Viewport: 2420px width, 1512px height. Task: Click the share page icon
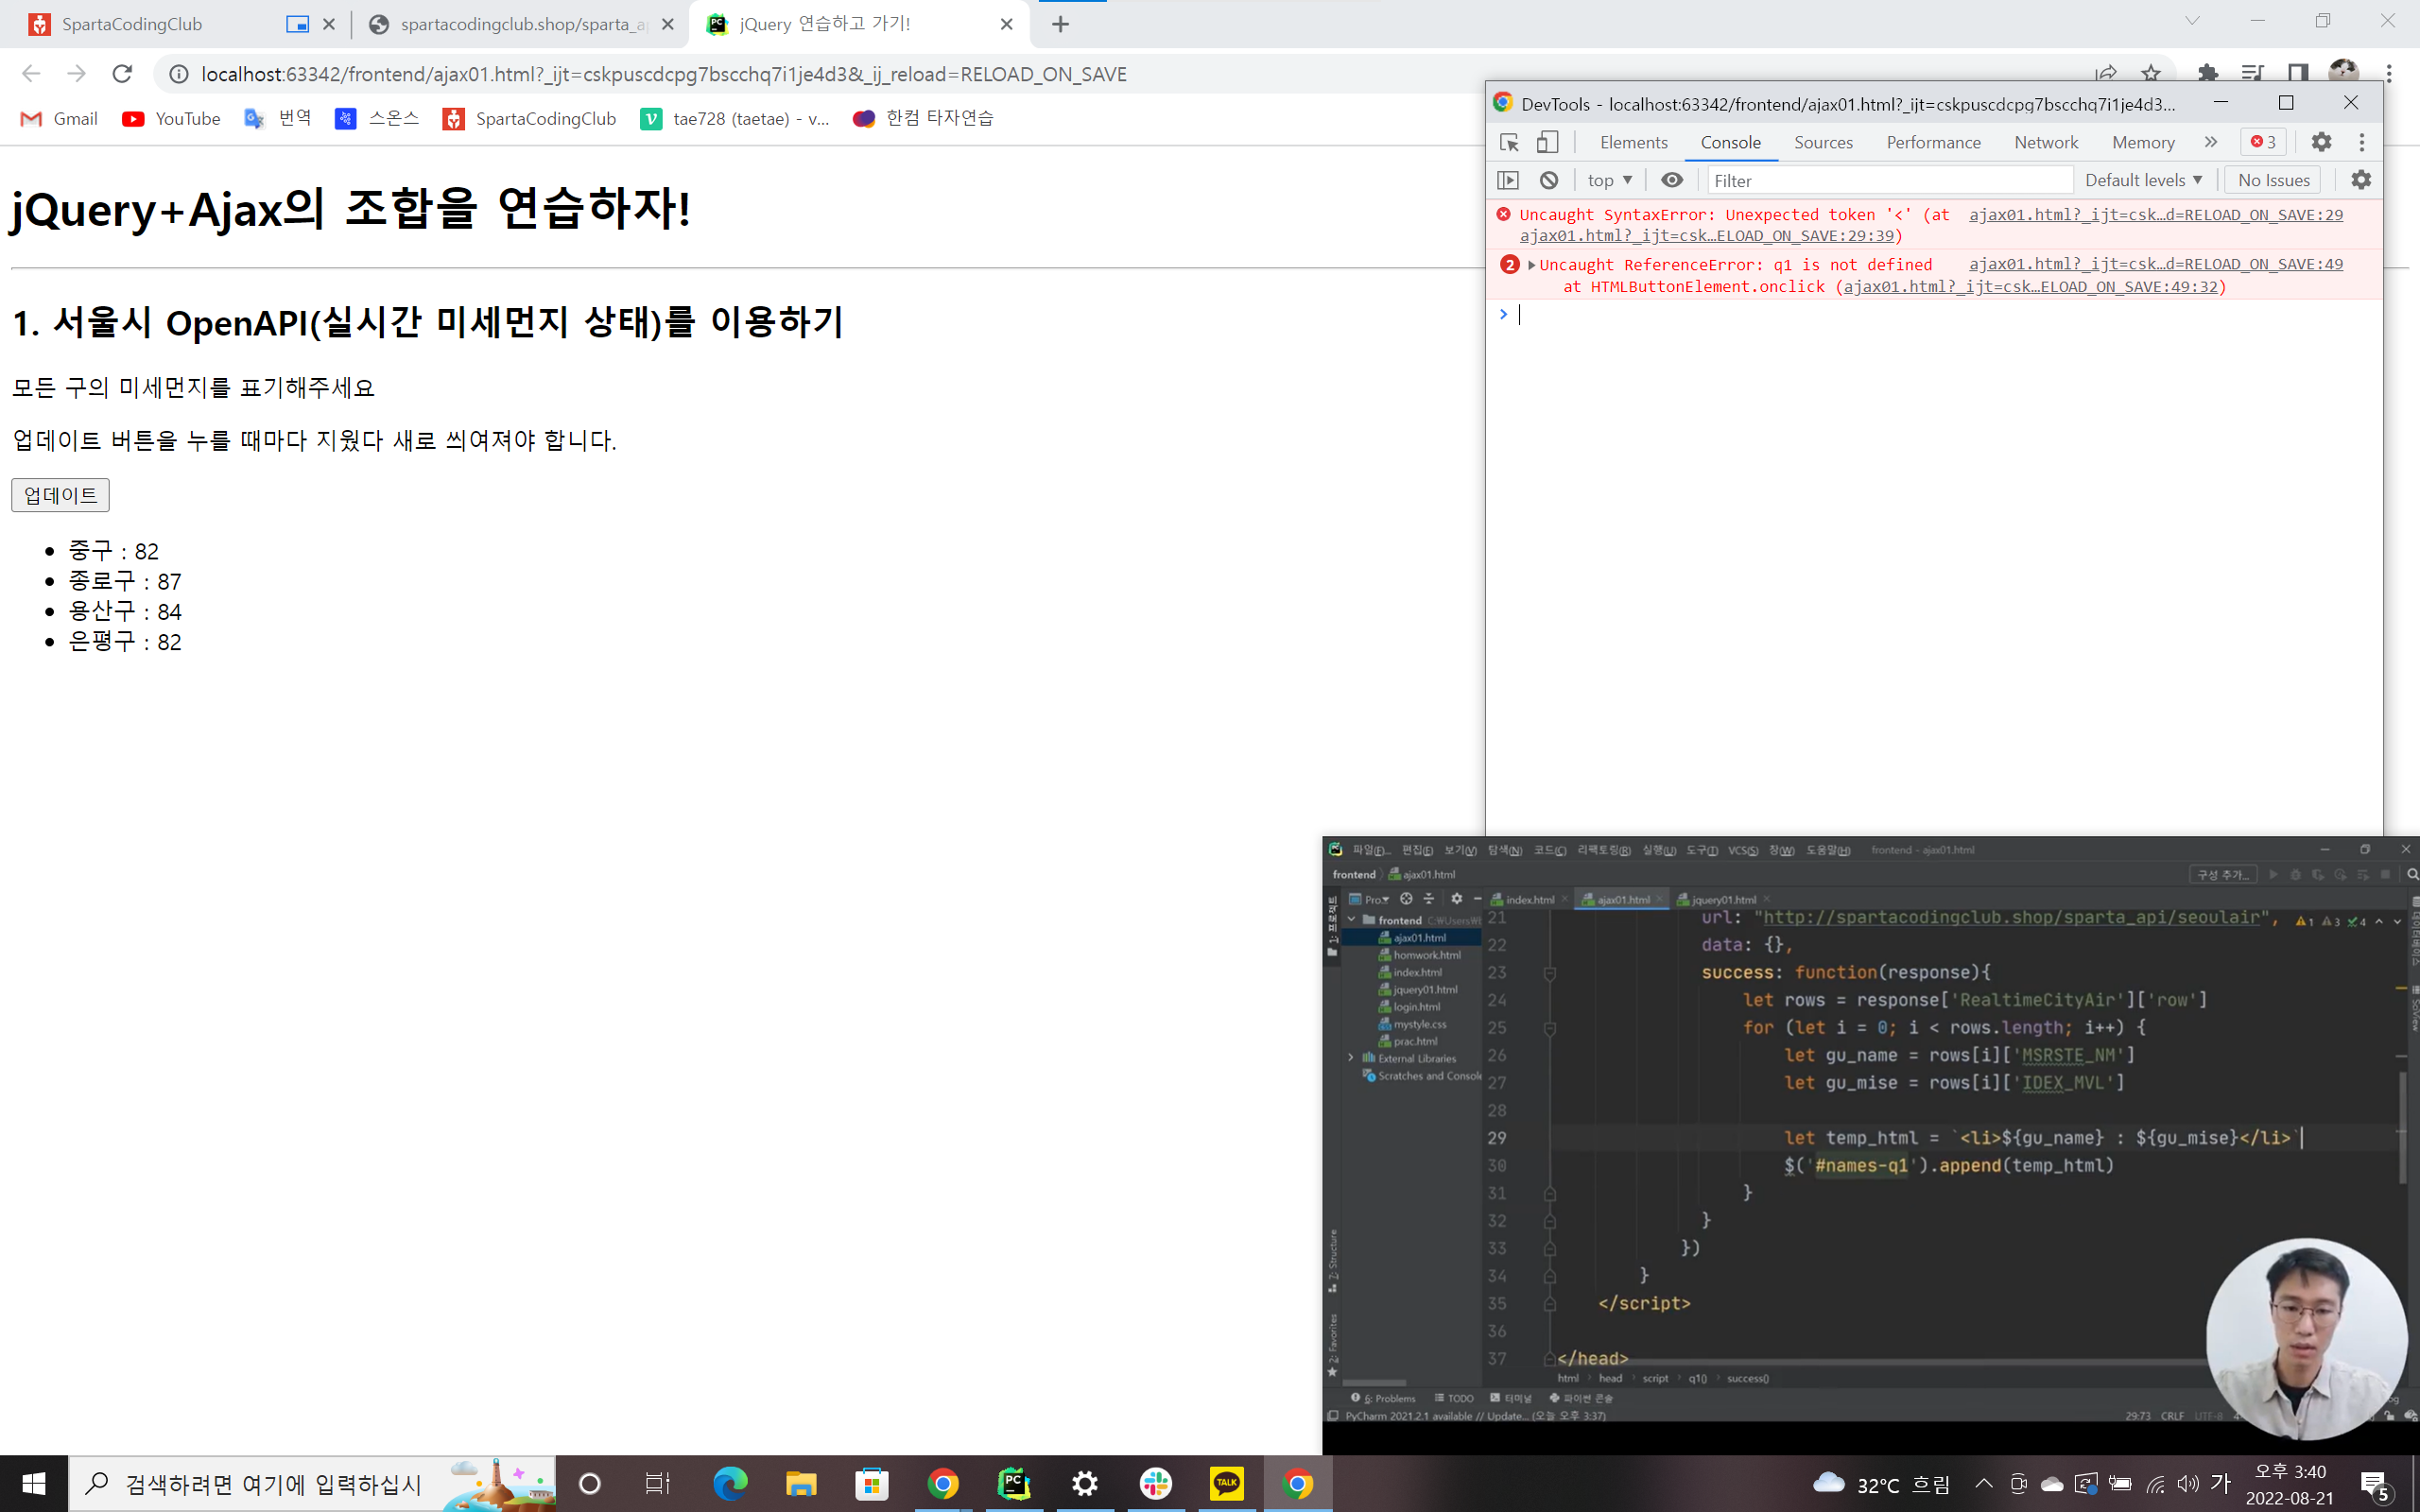[x=2106, y=74]
